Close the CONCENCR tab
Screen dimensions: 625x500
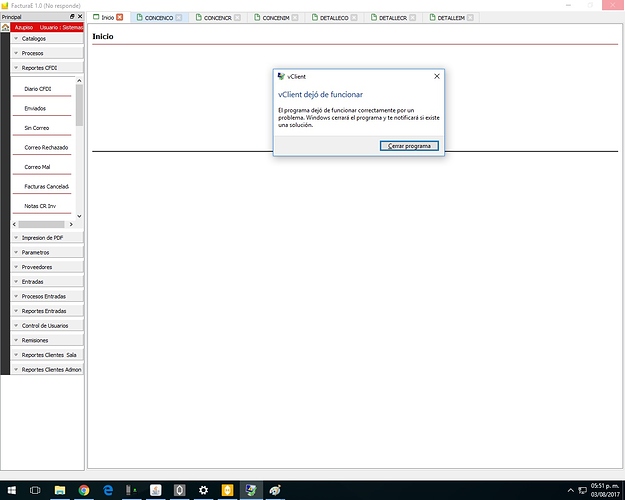coord(238,18)
